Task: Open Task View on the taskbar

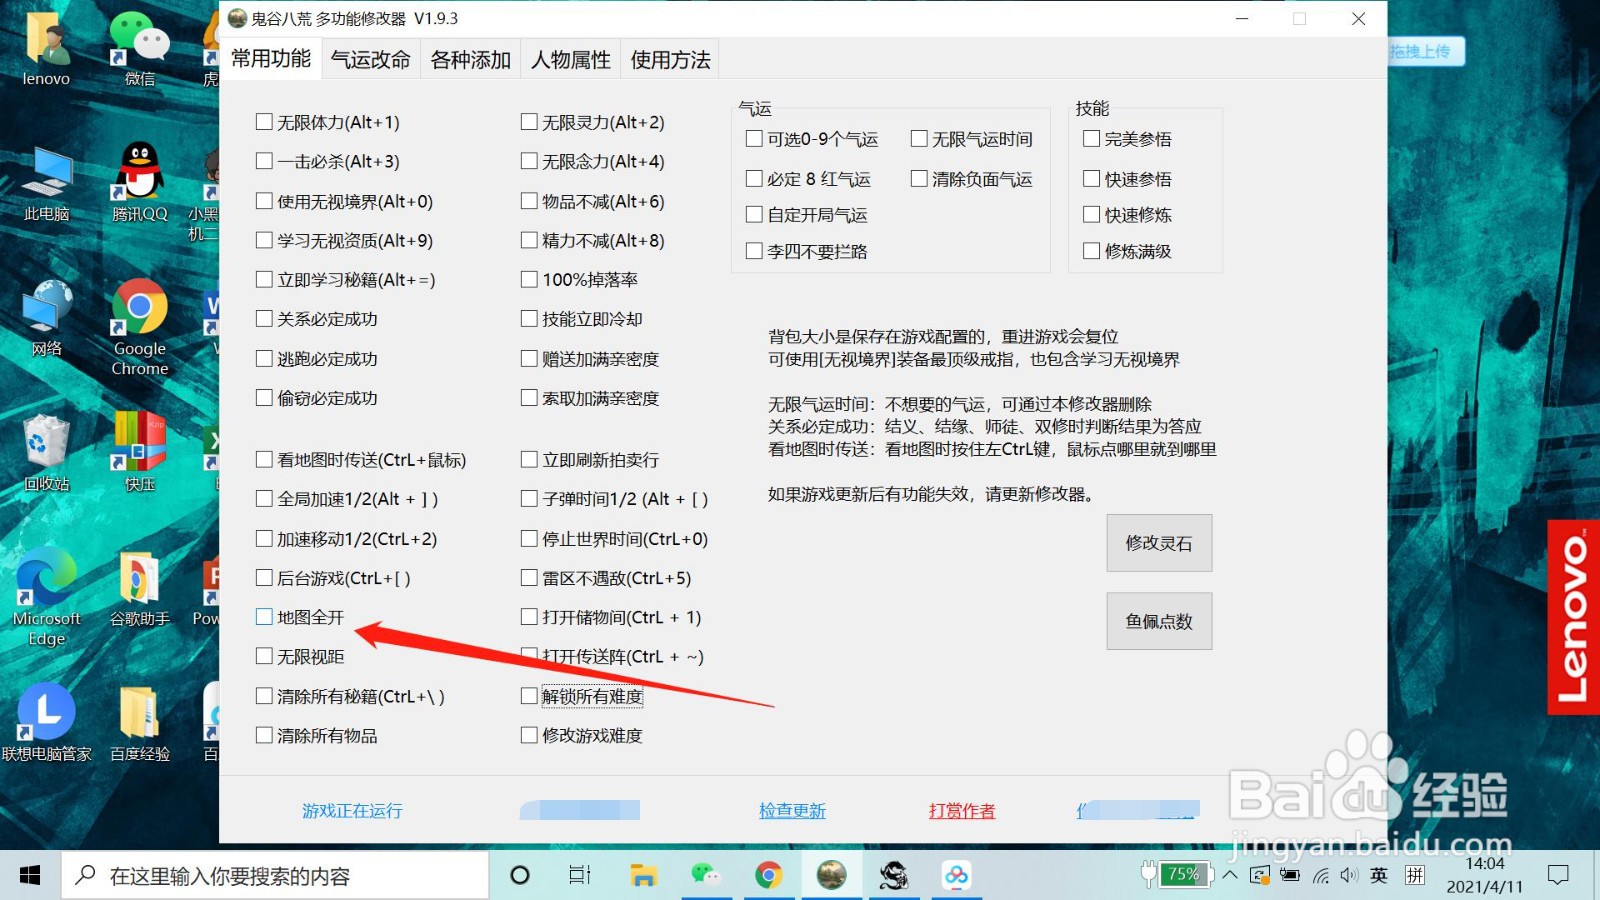Action: (x=580, y=876)
